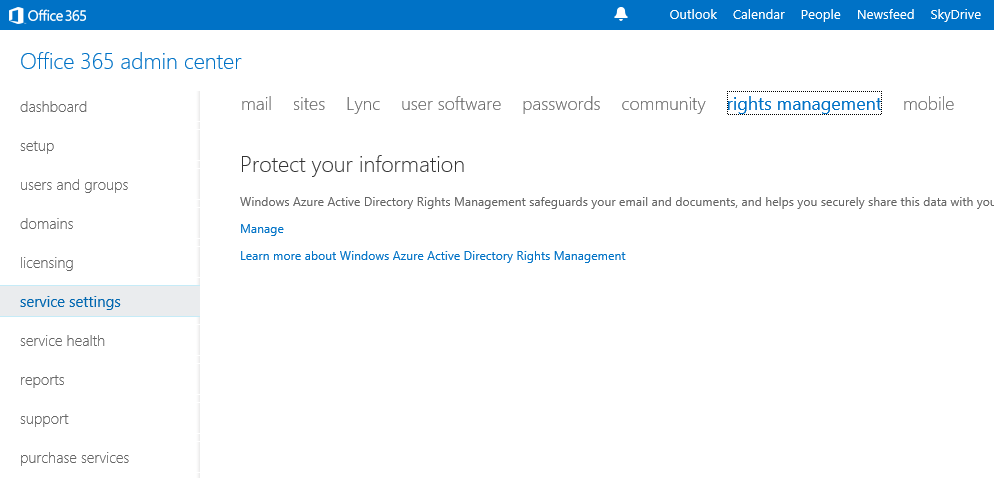Go to Outlook in top bar

pos(693,15)
